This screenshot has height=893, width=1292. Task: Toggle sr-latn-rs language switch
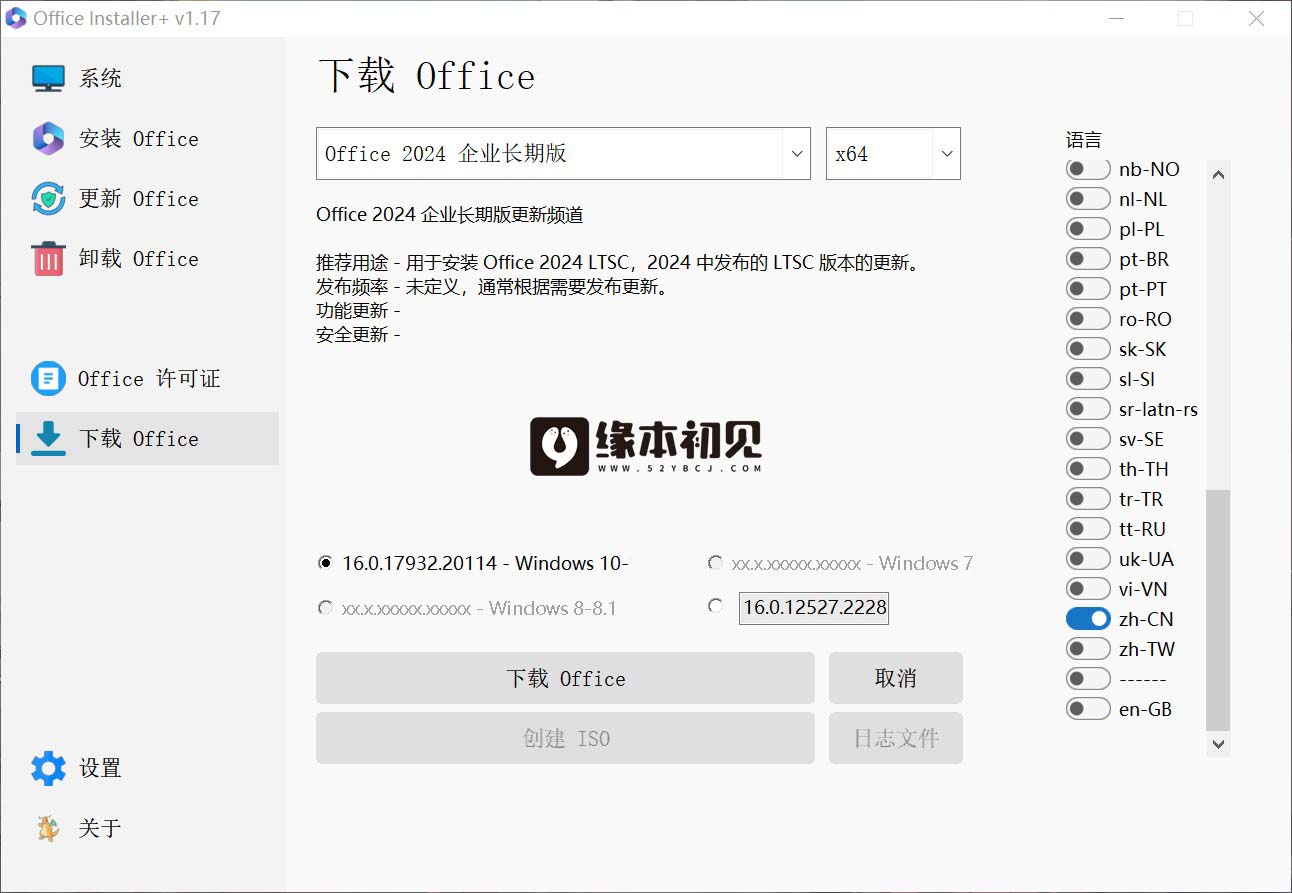pos(1088,409)
